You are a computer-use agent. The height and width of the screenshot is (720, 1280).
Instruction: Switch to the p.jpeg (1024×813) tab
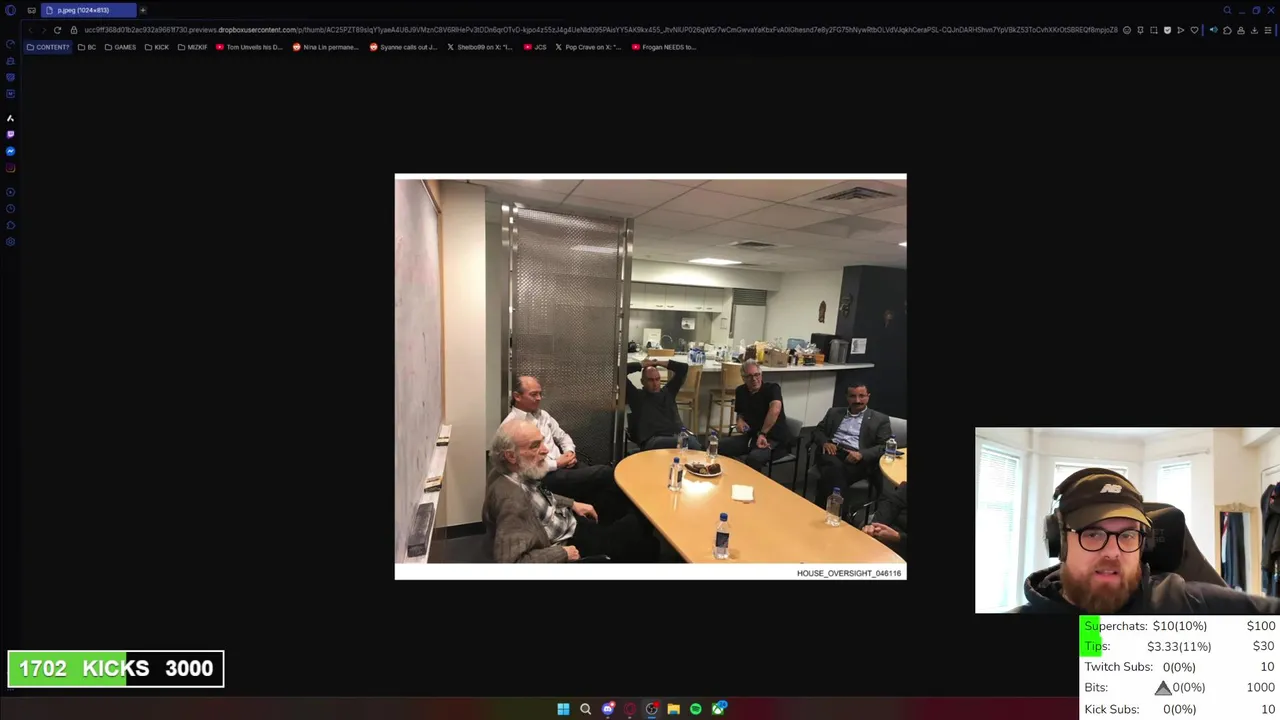click(88, 10)
